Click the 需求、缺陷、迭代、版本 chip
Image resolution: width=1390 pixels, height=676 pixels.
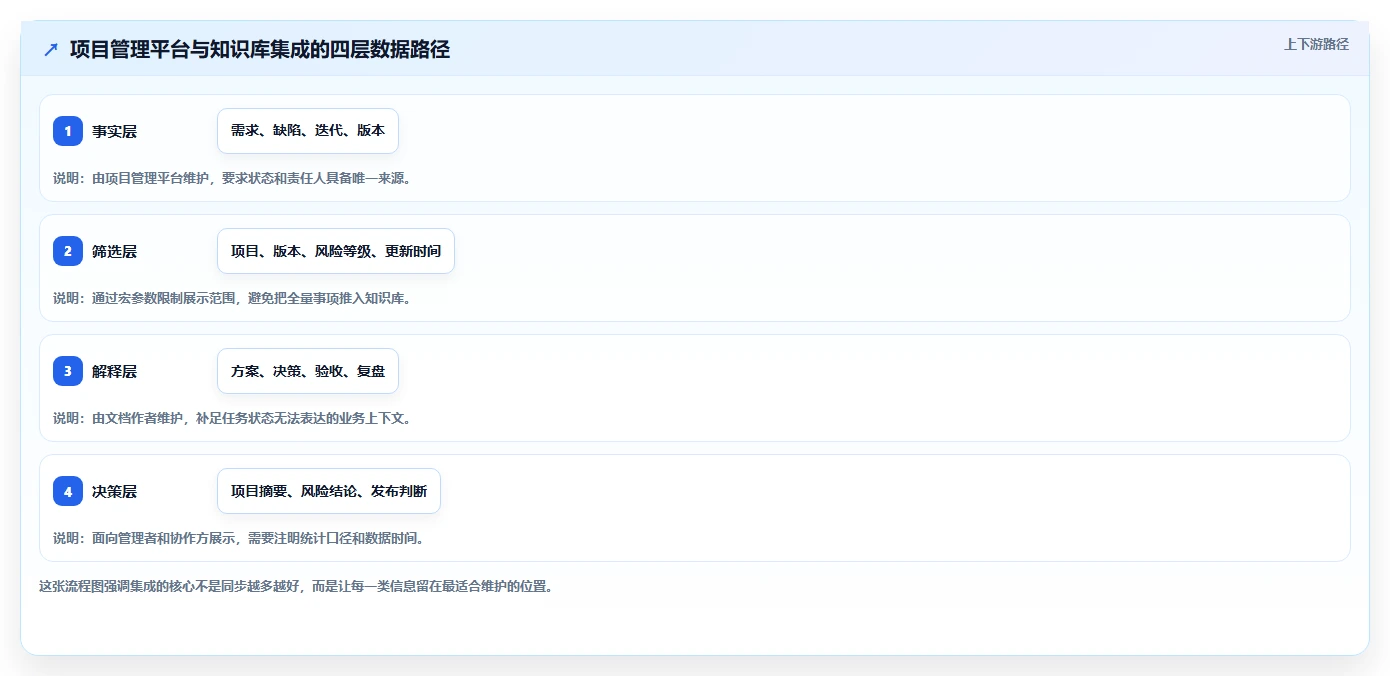pos(308,131)
